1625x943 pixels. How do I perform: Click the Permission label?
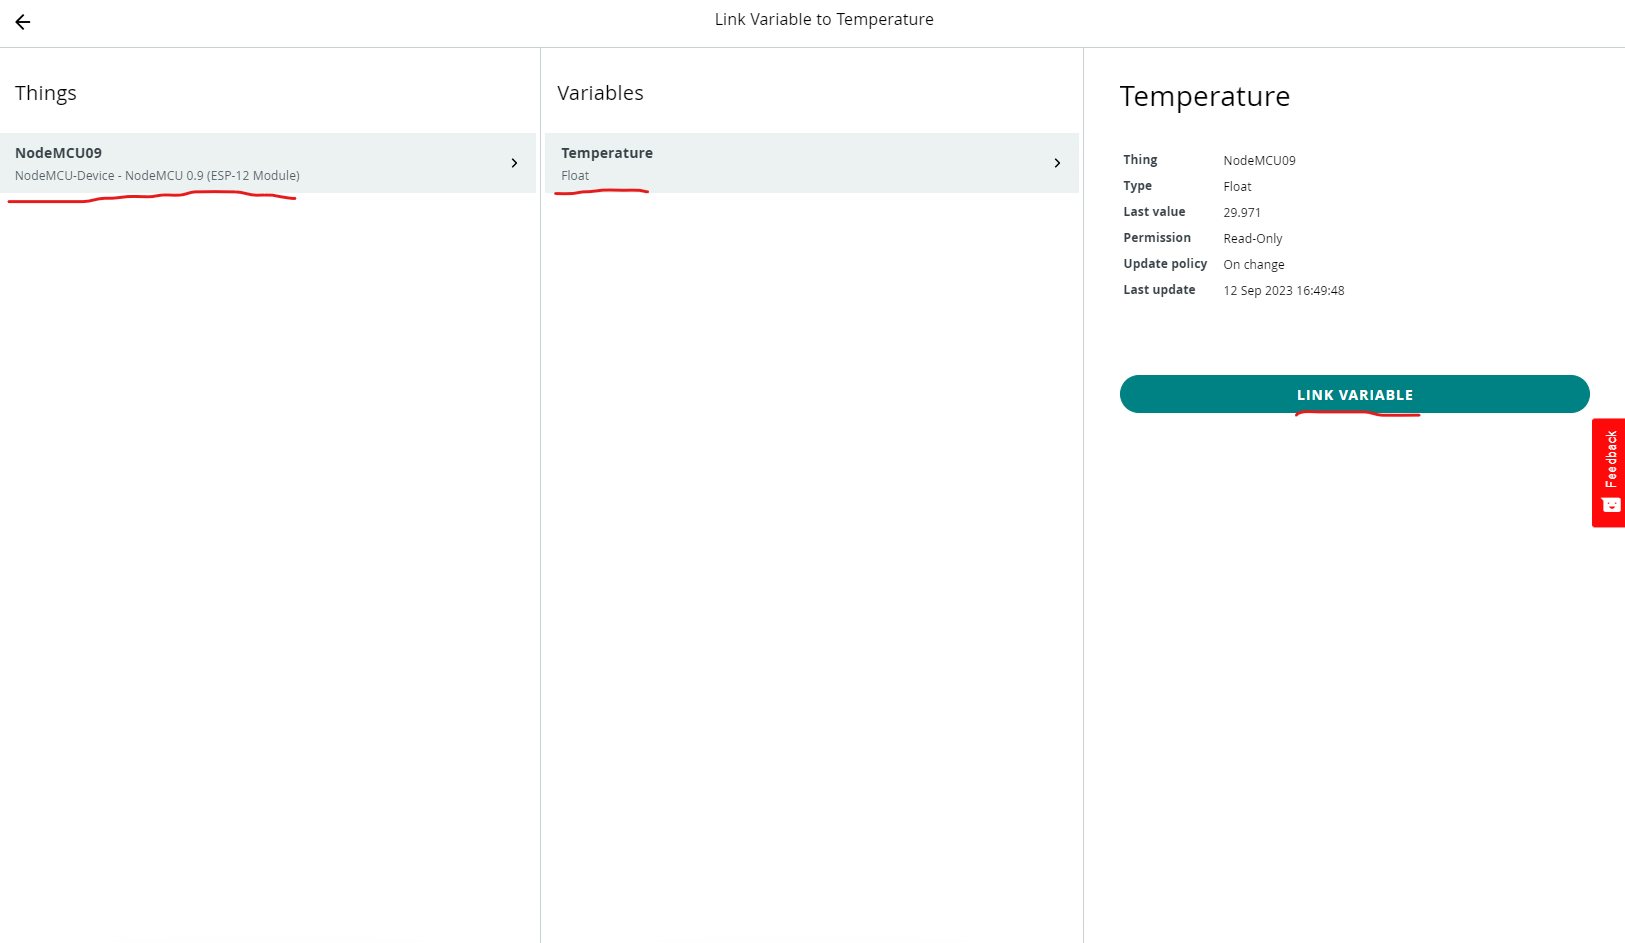(1157, 238)
